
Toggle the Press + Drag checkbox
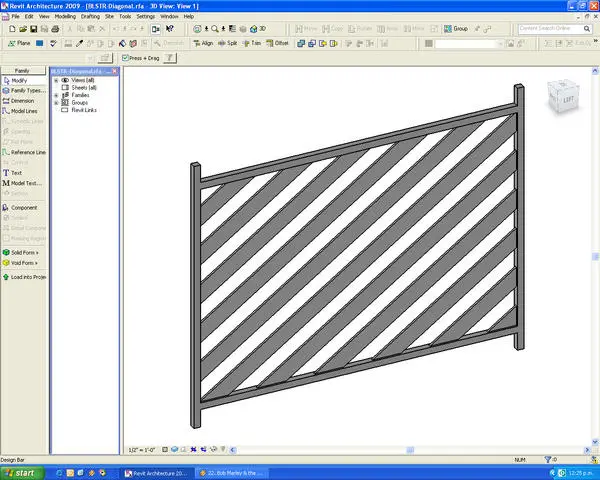(125, 58)
